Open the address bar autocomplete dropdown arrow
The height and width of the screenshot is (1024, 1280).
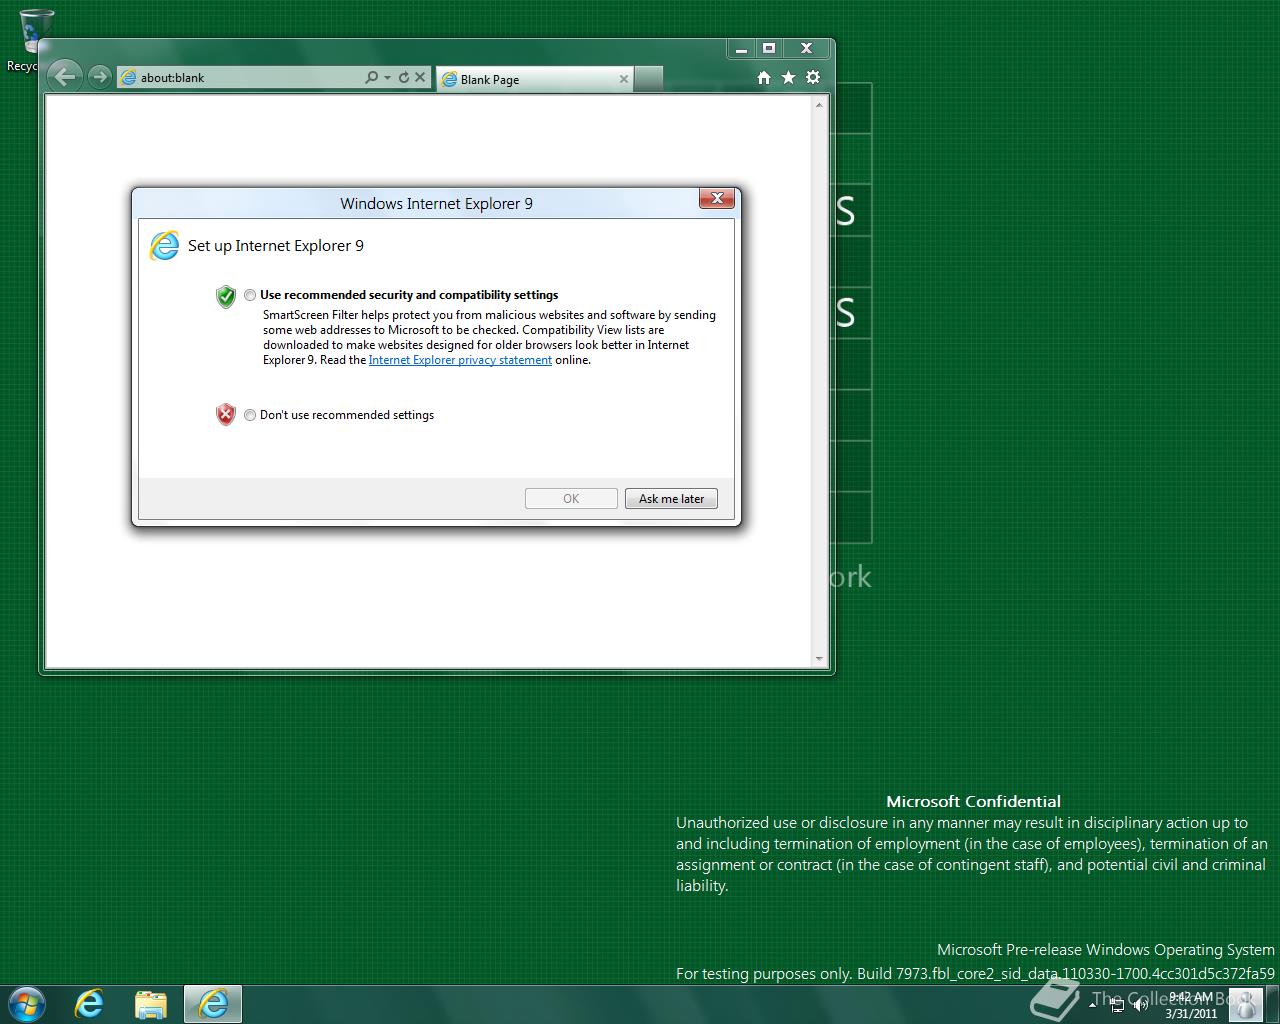387,77
